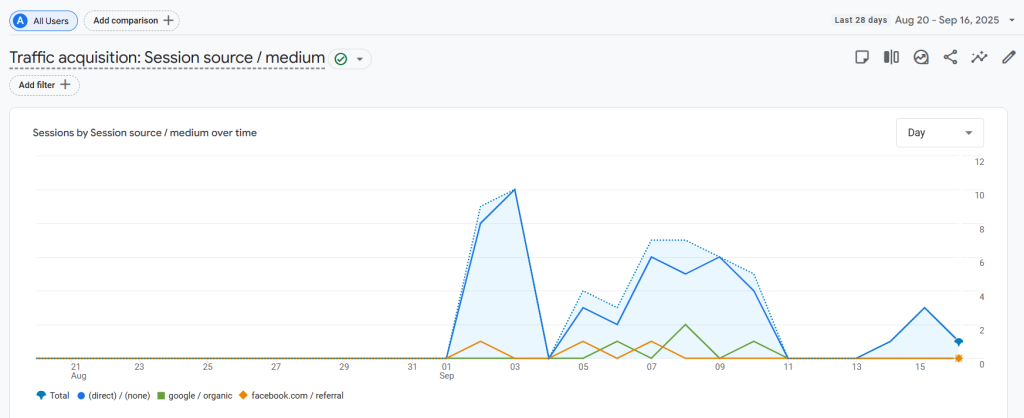Click the 'Last 28 days' label
Image resolution: width=1024 pixels, height=418 pixels.
[x=860, y=20]
